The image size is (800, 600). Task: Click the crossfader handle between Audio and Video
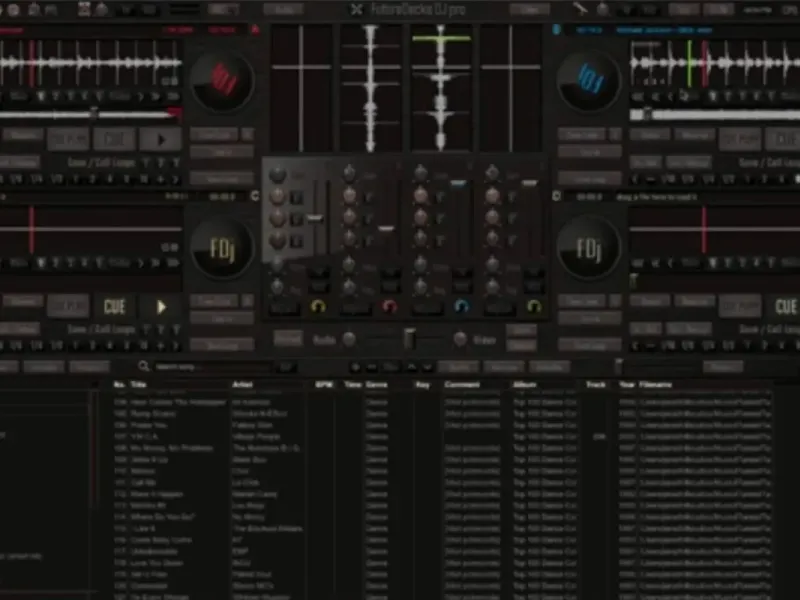(409, 338)
